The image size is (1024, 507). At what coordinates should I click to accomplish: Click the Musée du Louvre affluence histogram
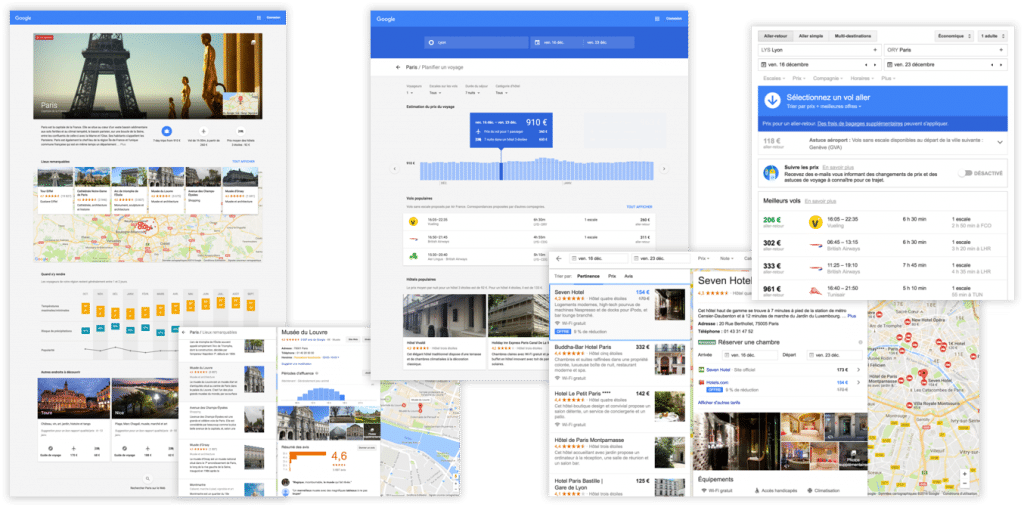click(321, 395)
